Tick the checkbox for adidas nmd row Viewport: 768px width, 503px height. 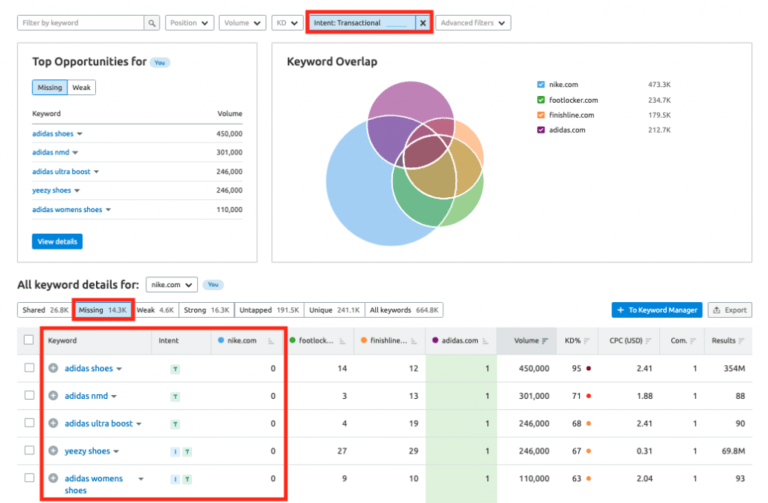pyautogui.click(x=29, y=395)
